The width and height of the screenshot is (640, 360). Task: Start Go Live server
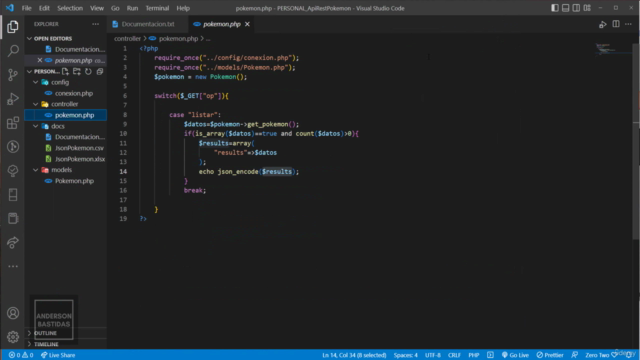pyautogui.click(x=515, y=355)
